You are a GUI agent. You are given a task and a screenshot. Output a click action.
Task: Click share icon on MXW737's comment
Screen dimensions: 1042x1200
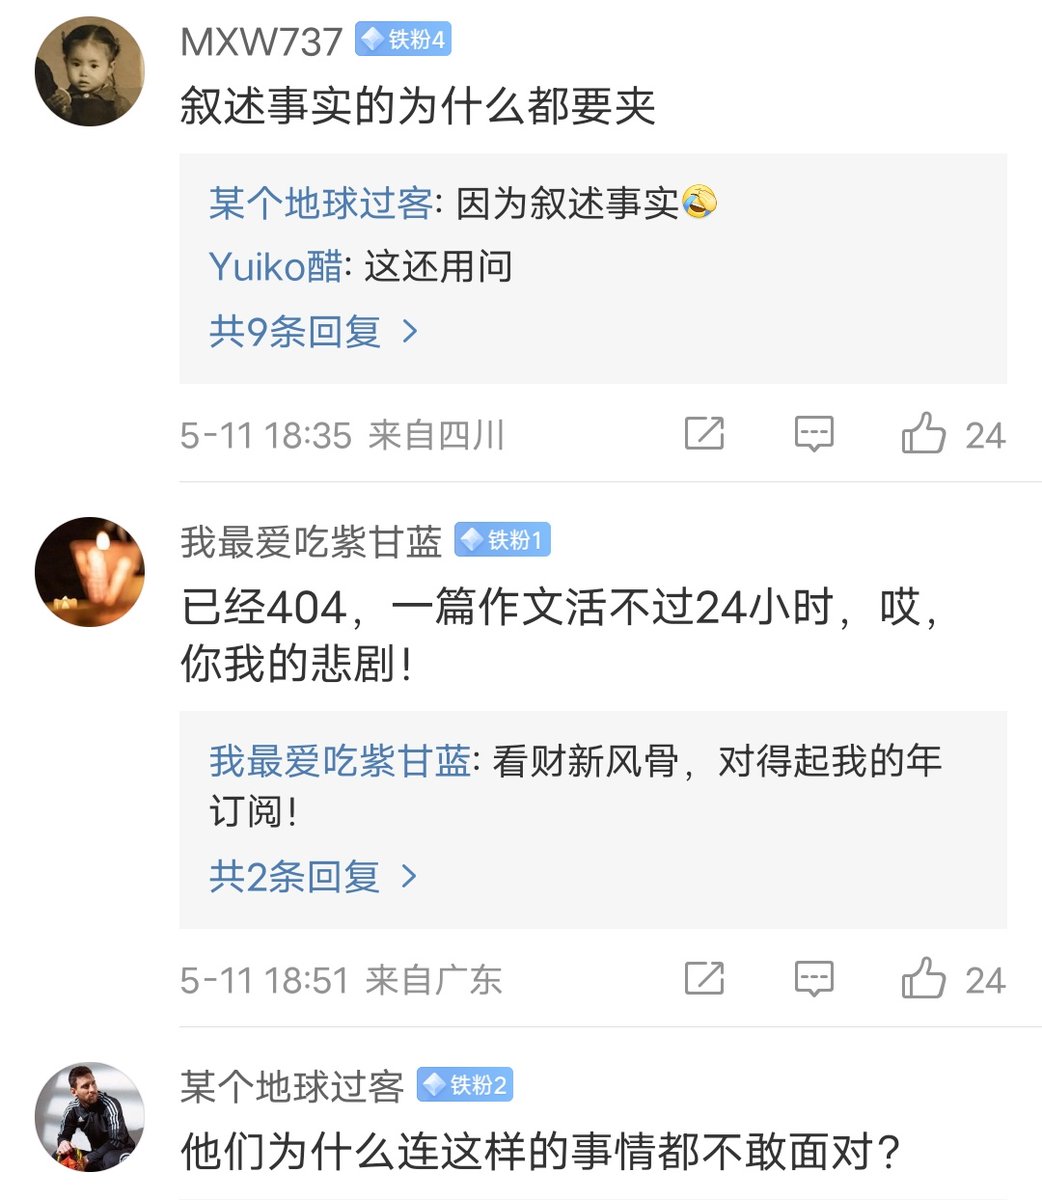point(704,434)
